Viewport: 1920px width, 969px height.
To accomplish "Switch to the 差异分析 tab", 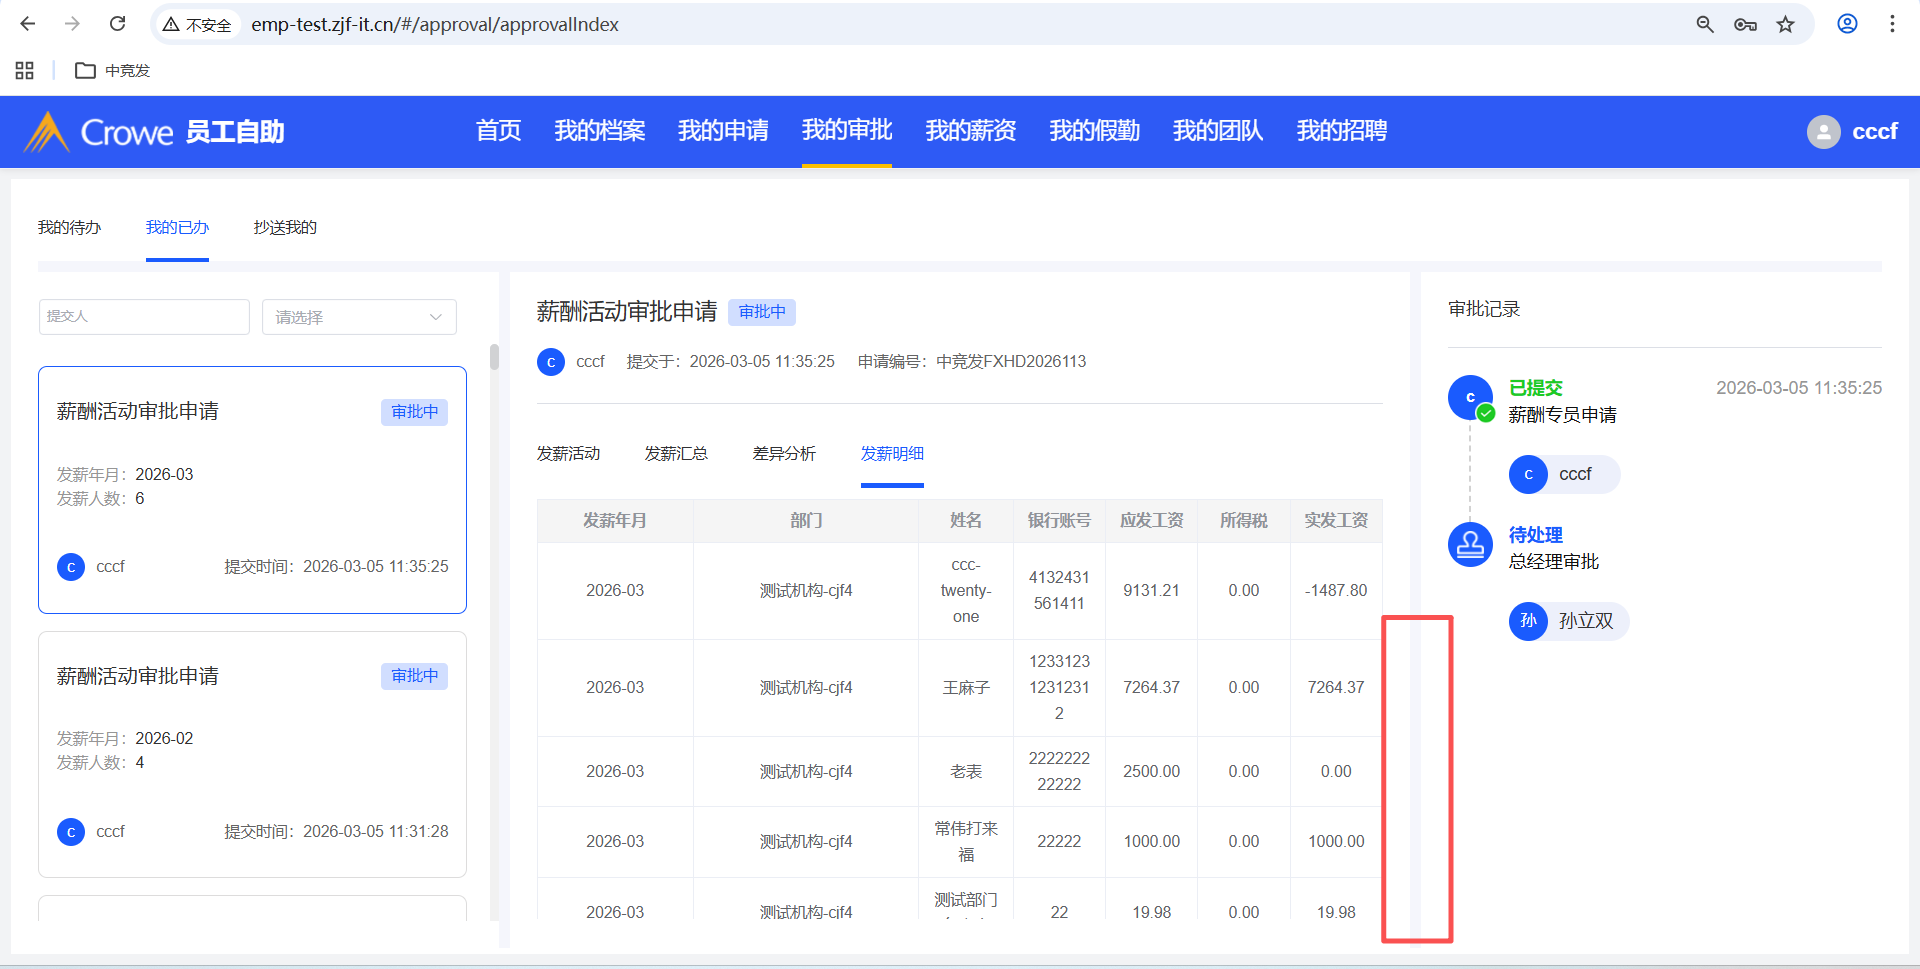I will (x=784, y=454).
